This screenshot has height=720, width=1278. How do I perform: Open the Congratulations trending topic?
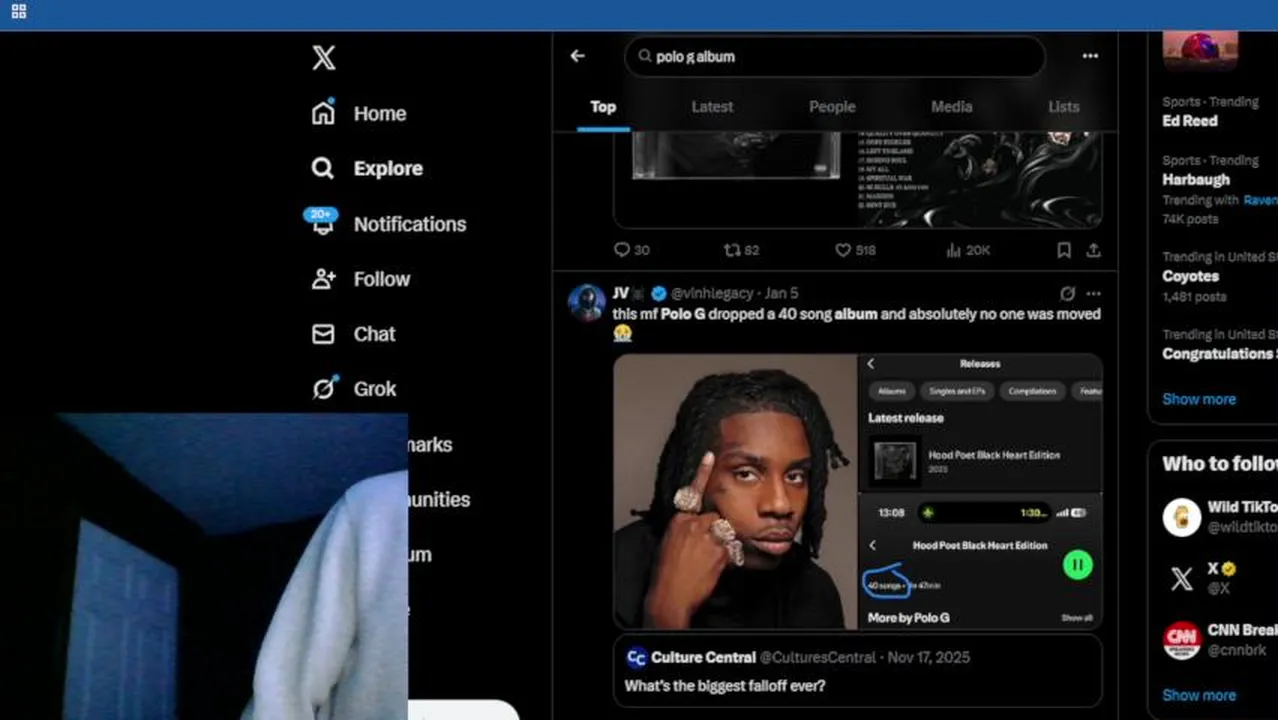[1219, 354]
